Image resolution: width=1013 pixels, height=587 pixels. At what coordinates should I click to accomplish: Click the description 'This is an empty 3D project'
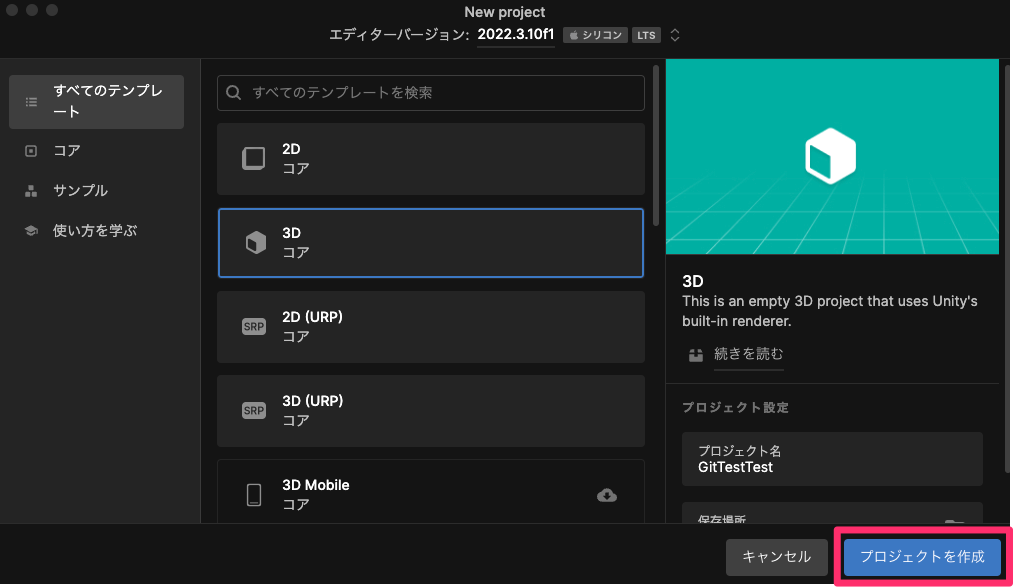point(830,311)
